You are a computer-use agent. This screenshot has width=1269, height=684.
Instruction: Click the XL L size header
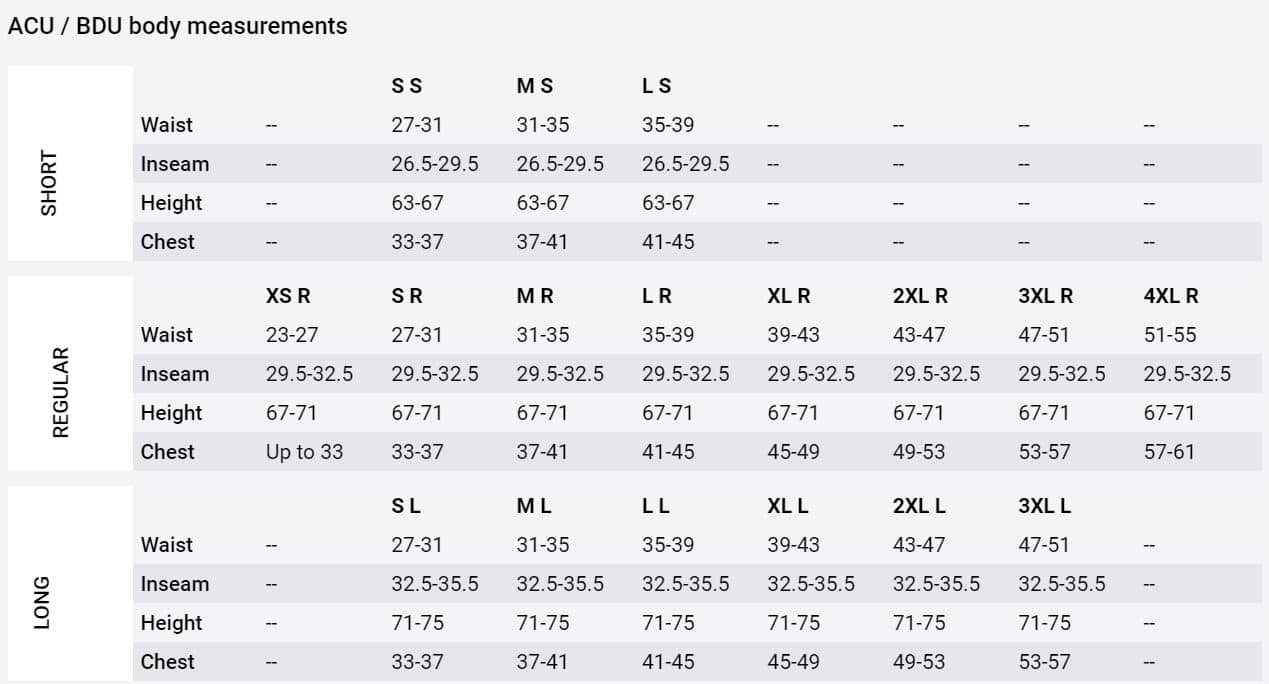(788, 506)
